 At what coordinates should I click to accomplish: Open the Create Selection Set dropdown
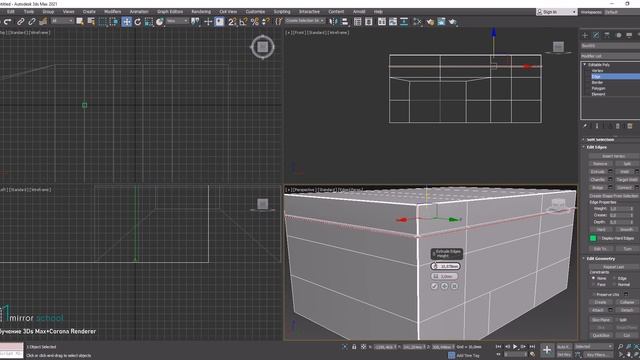(x=304, y=20)
